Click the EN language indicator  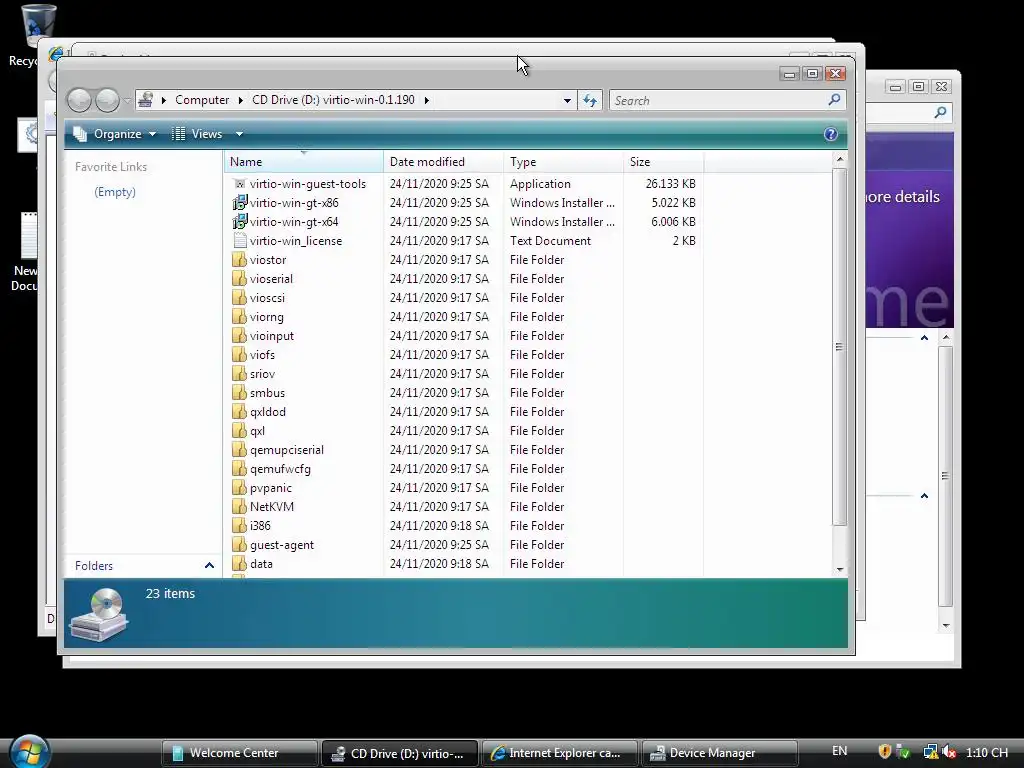click(x=840, y=751)
